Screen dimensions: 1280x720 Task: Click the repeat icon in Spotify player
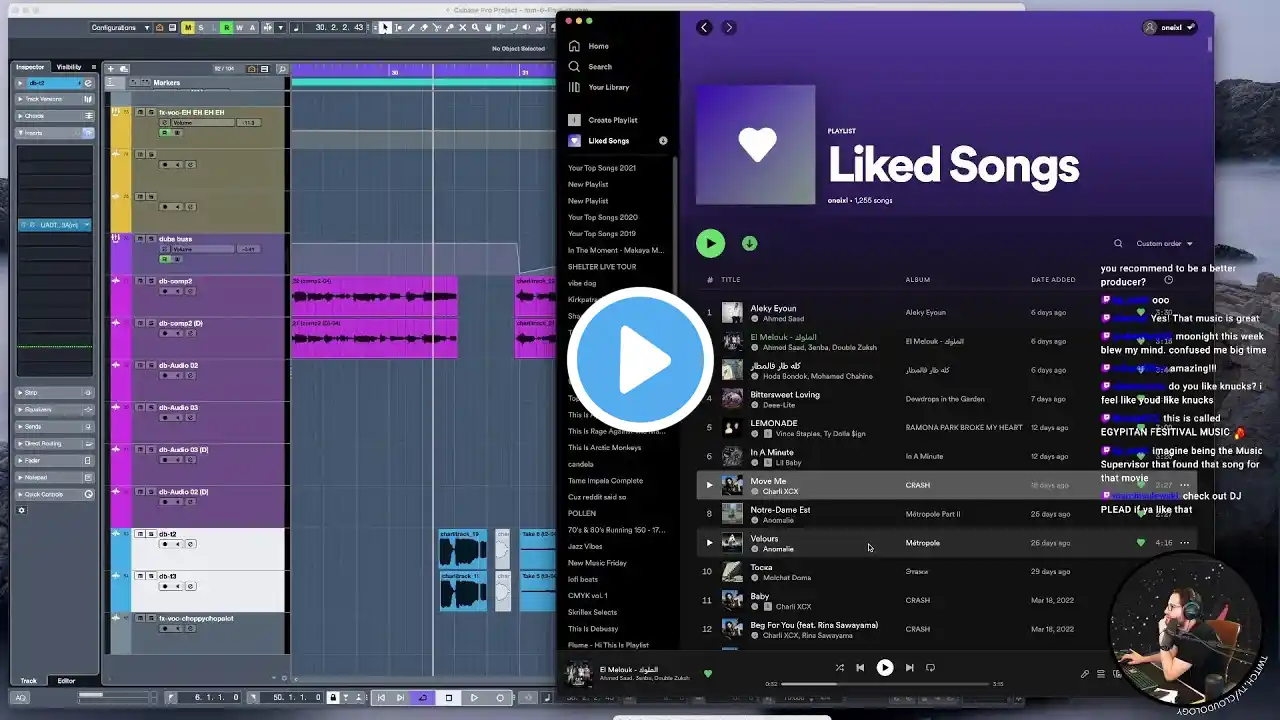click(930, 668)
